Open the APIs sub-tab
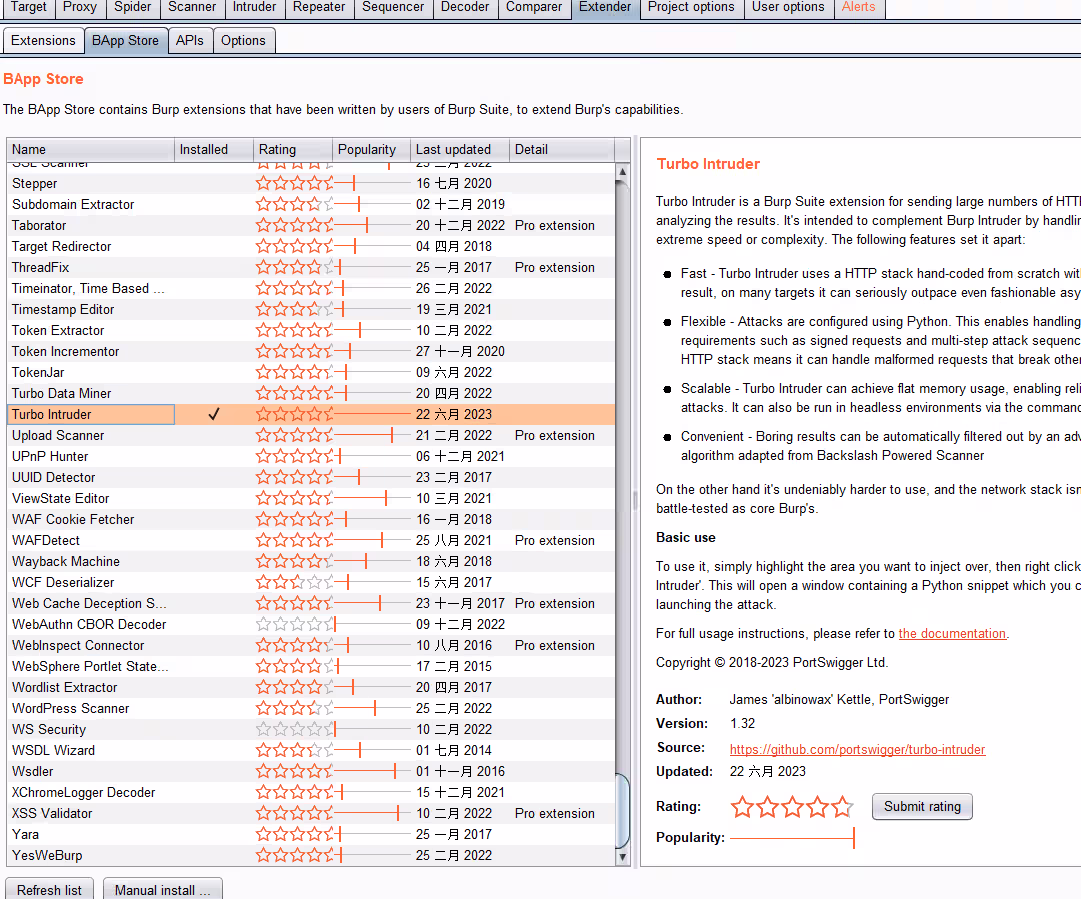This screenshot has width=1081, height=899. click(190, 40)
